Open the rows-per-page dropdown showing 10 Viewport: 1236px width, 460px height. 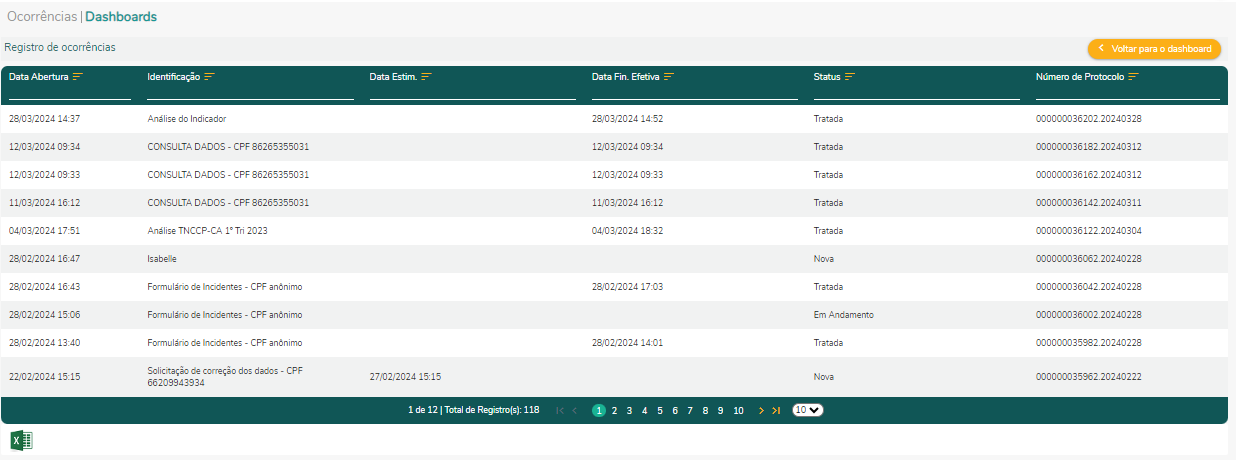click(807, 411)
